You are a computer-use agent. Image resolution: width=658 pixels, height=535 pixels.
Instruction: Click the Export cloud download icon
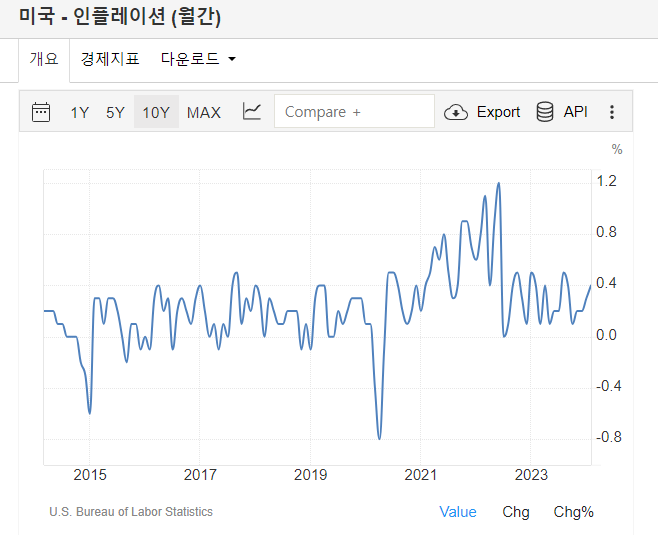tap(456, 112)
